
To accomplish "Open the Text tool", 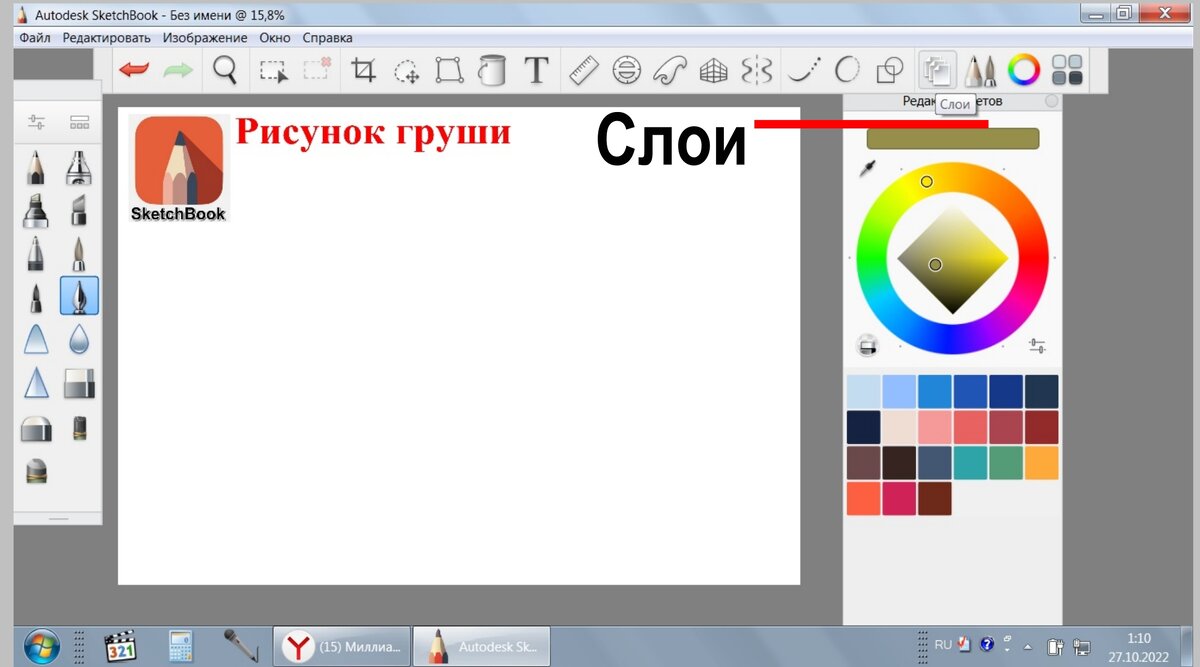I will (x=535, y=70).
